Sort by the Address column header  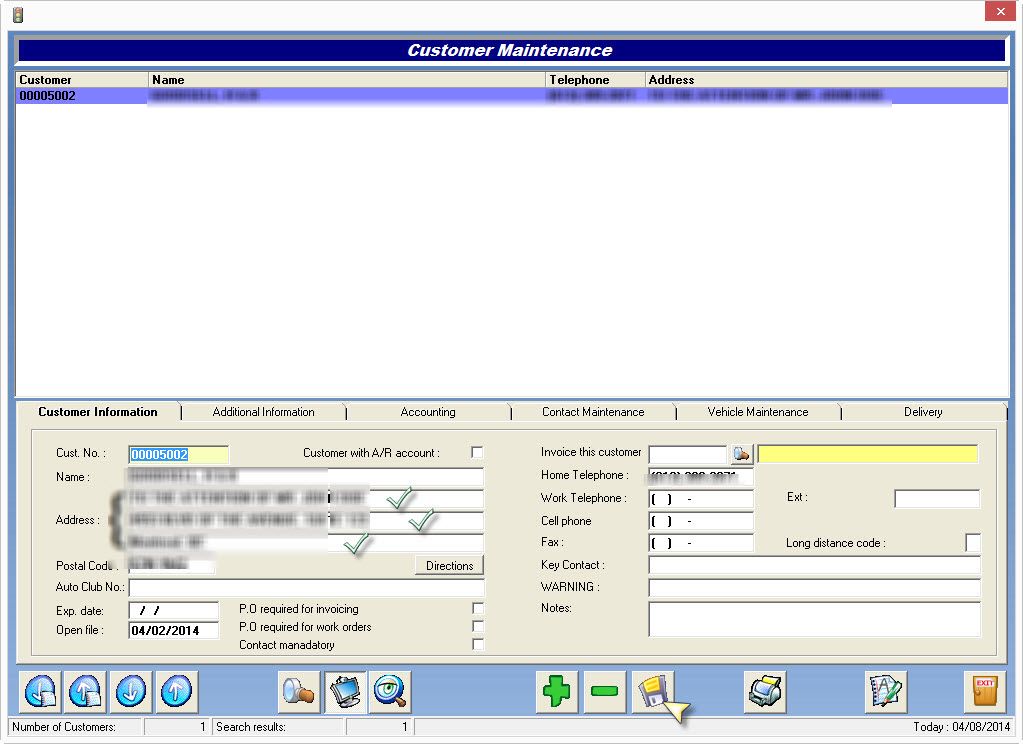(827, 80)
